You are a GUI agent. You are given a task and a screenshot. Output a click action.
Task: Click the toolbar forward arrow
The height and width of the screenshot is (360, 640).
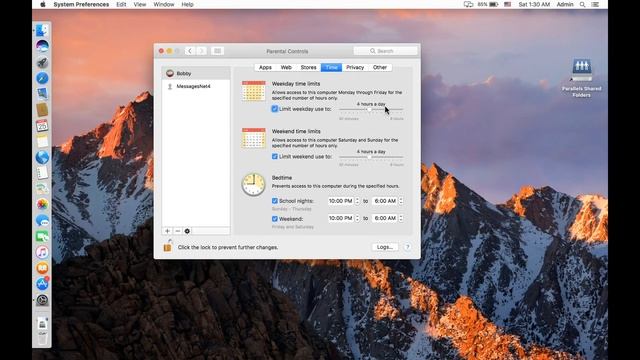pos(201,51)
